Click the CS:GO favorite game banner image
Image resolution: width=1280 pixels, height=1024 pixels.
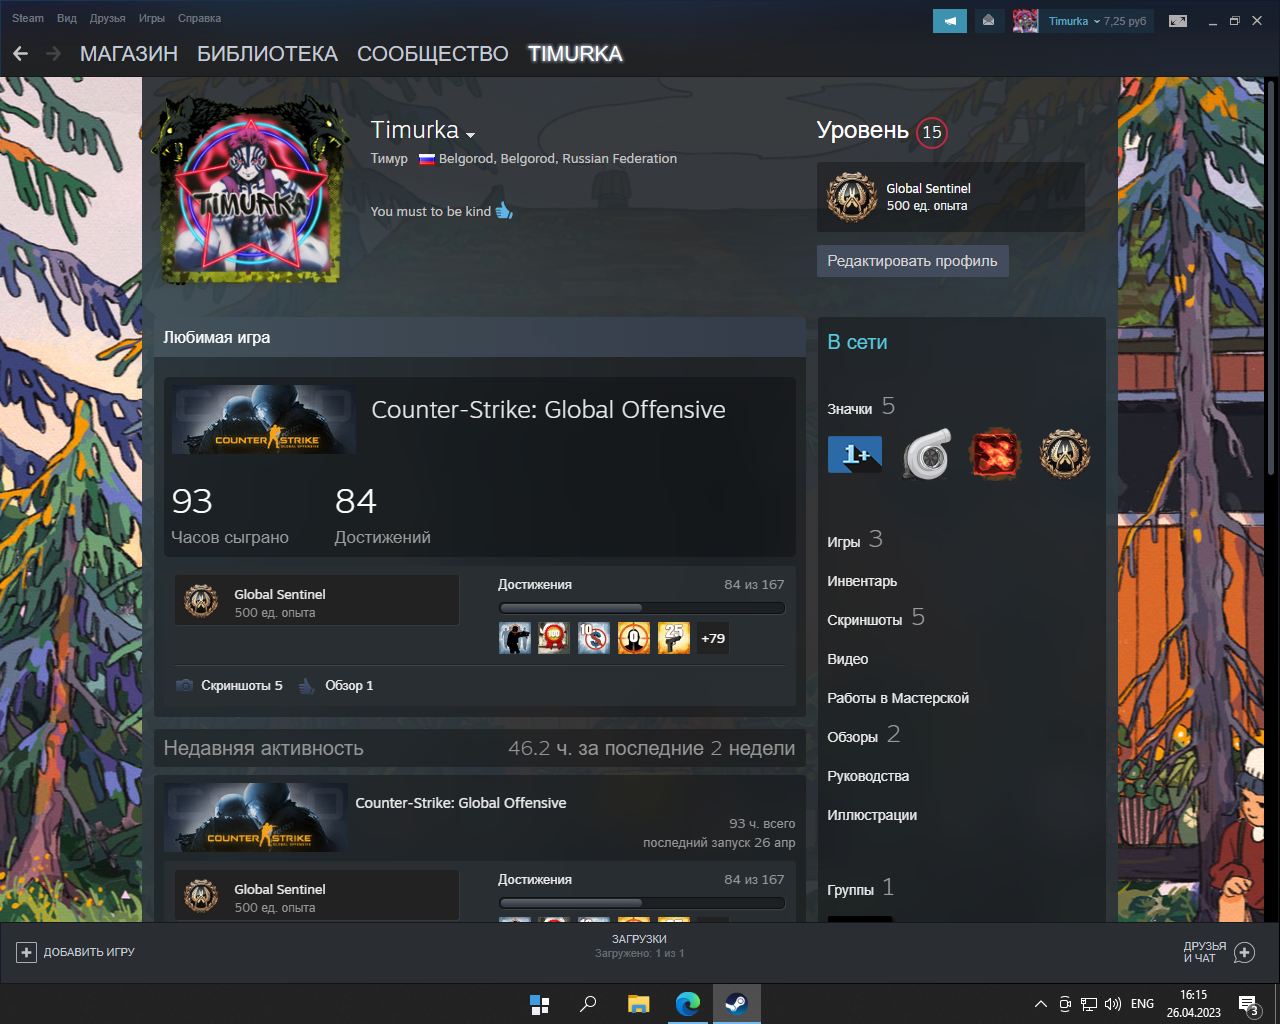pyautogui.click(x=264, y=420)
